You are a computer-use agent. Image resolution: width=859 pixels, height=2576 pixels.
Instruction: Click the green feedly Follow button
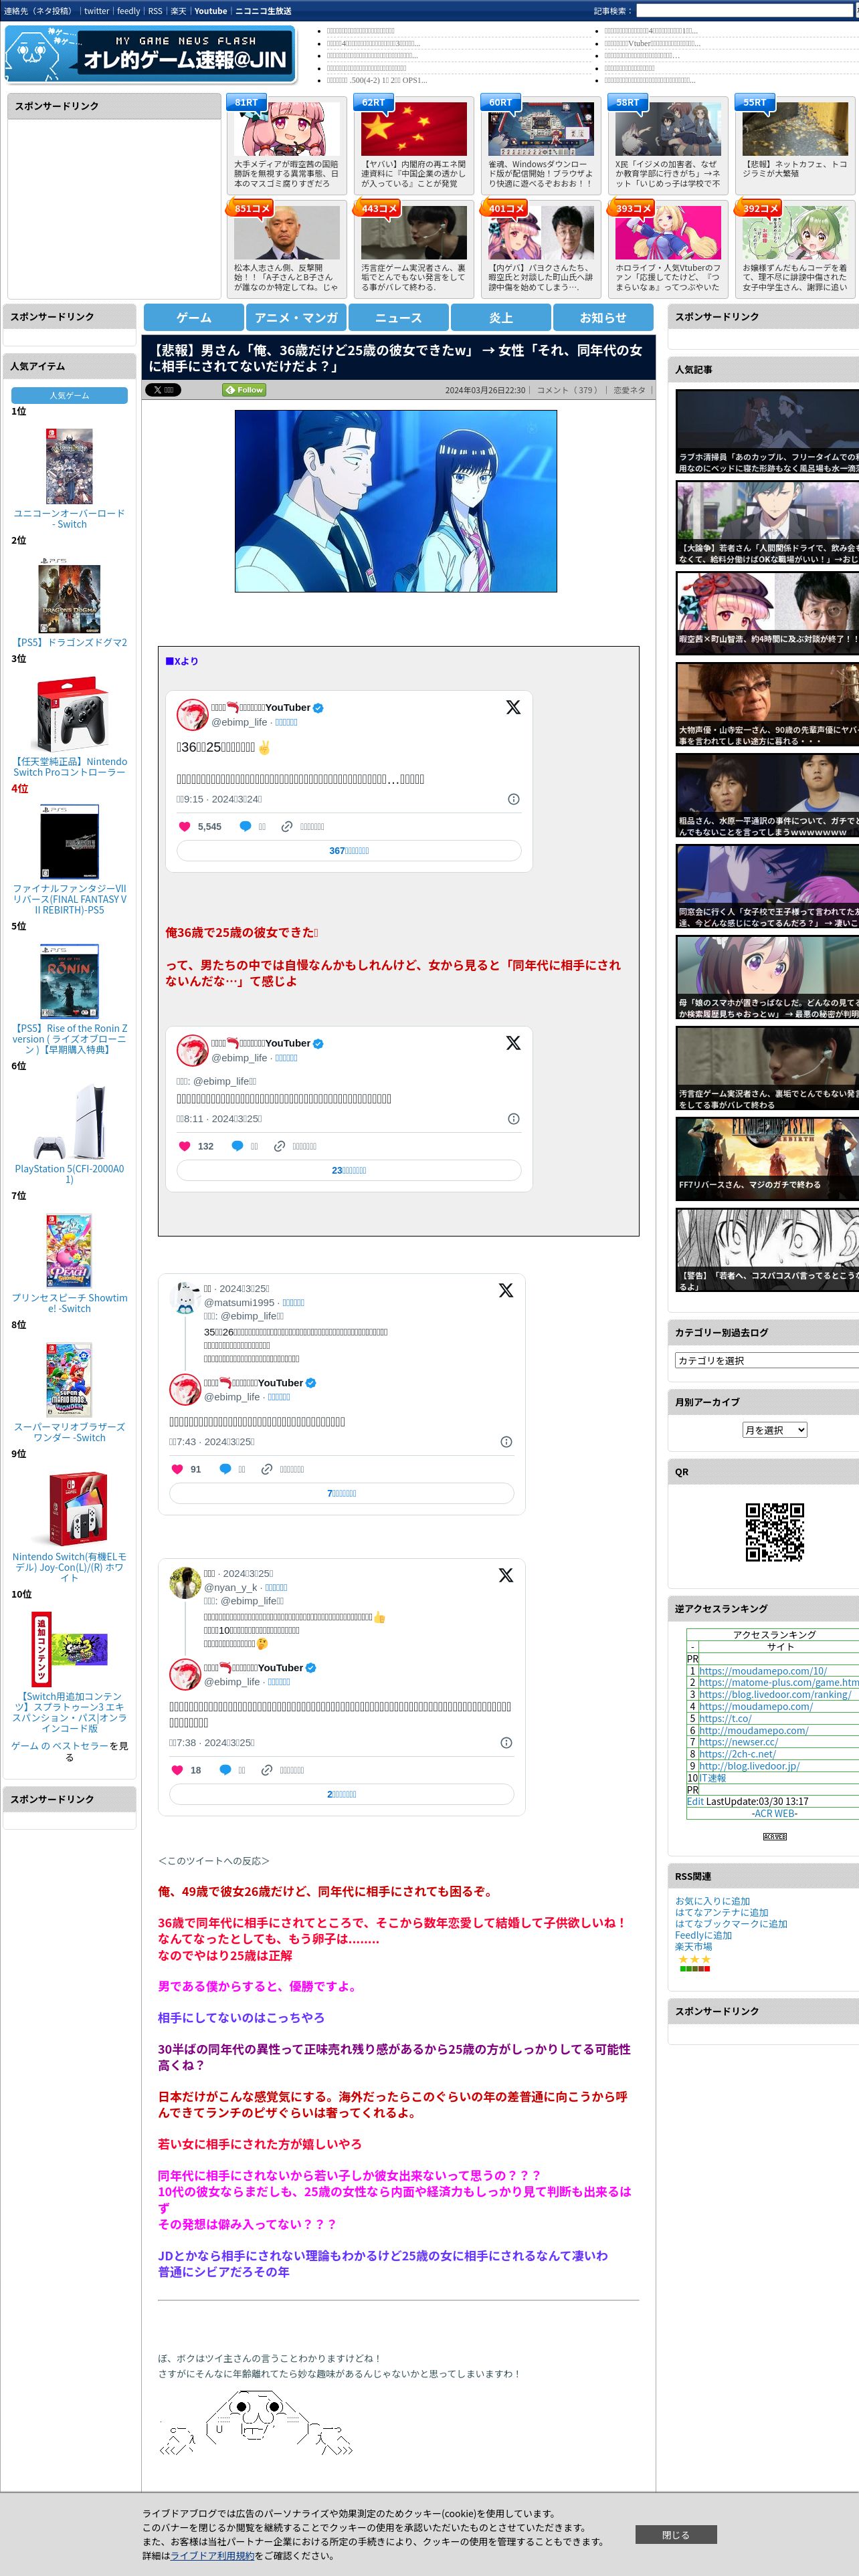(x=244, y=390)
